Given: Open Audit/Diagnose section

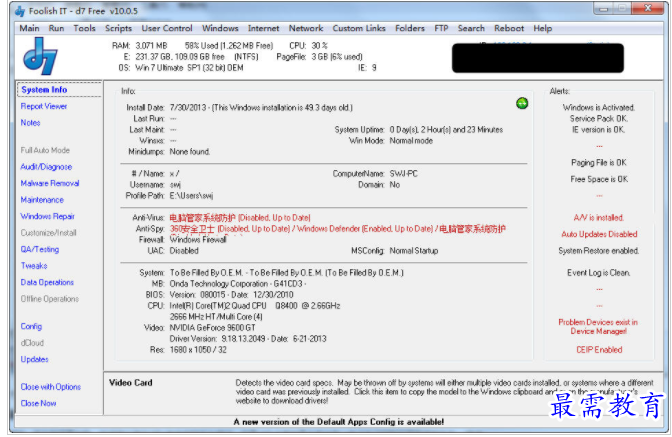Looking at the screenshot, I should pos(46,167).
